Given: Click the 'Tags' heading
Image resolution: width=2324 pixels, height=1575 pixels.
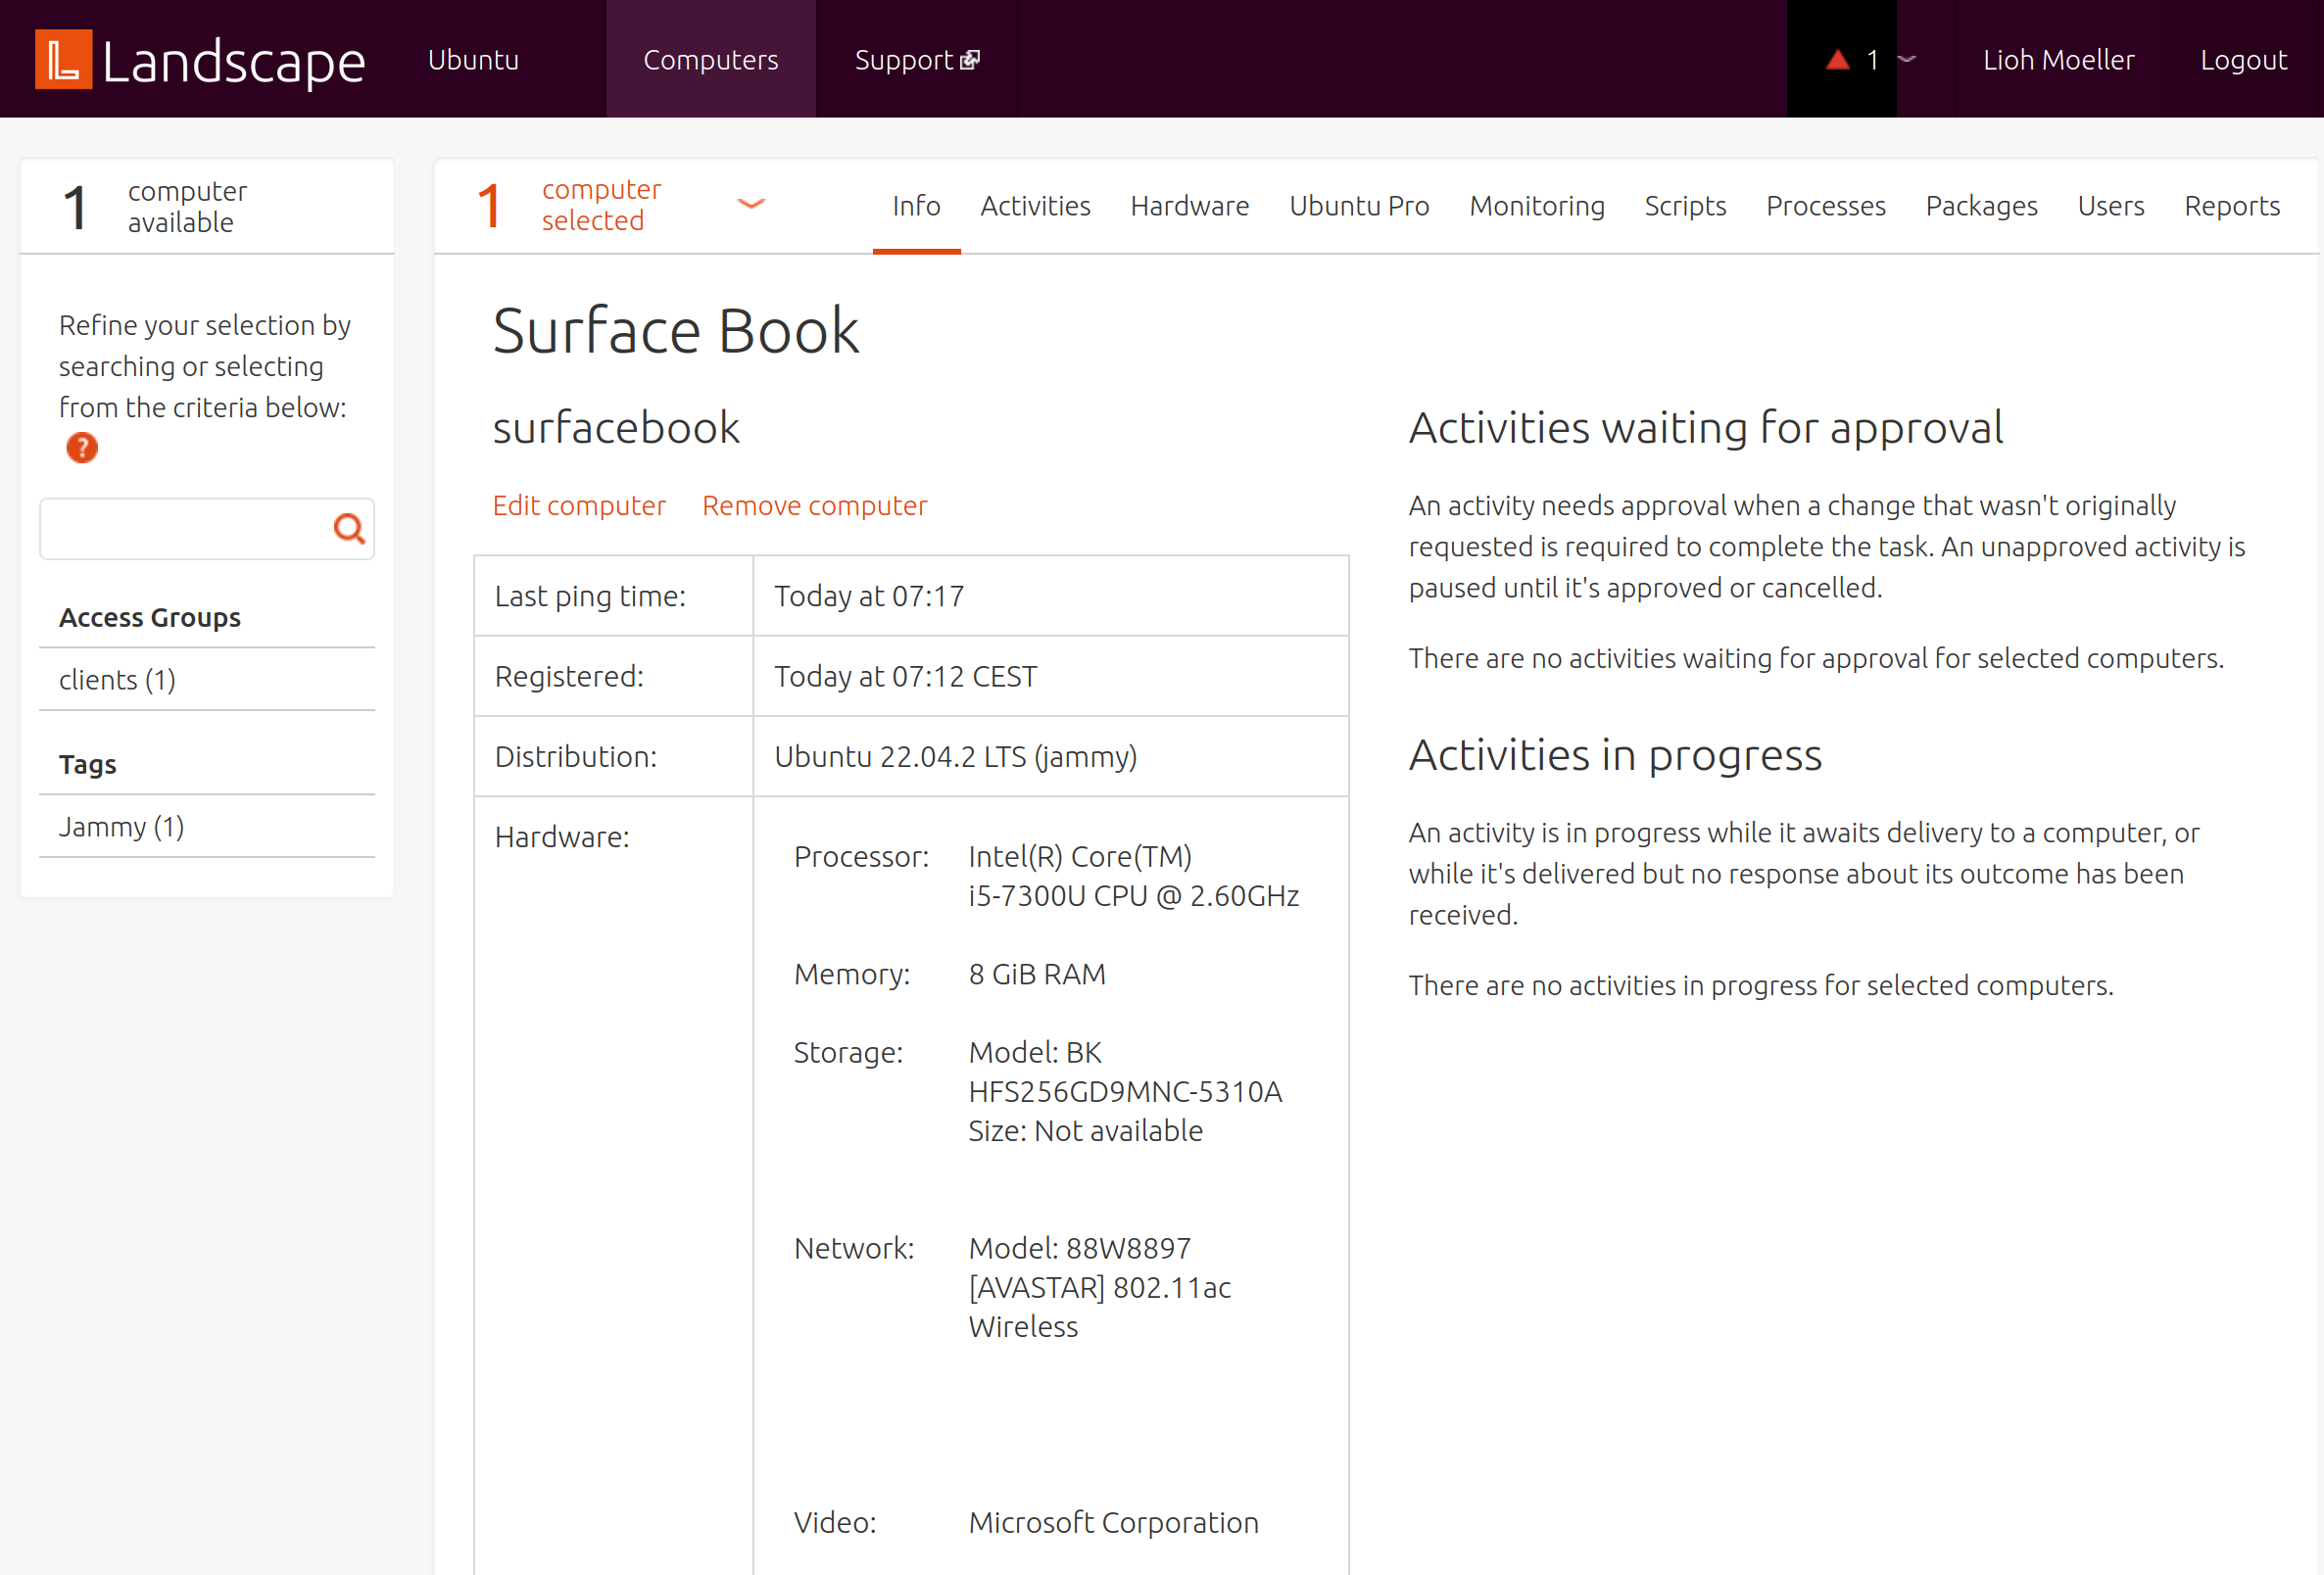Looking at the screenshot, I should (x=87, y=764).
